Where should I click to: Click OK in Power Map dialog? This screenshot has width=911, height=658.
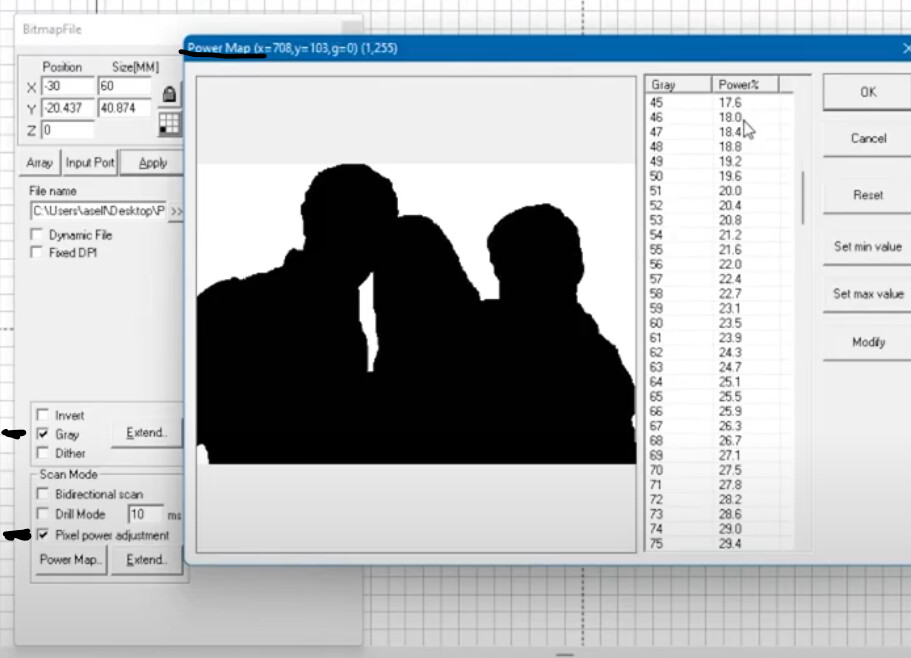(x=867, y=92)
